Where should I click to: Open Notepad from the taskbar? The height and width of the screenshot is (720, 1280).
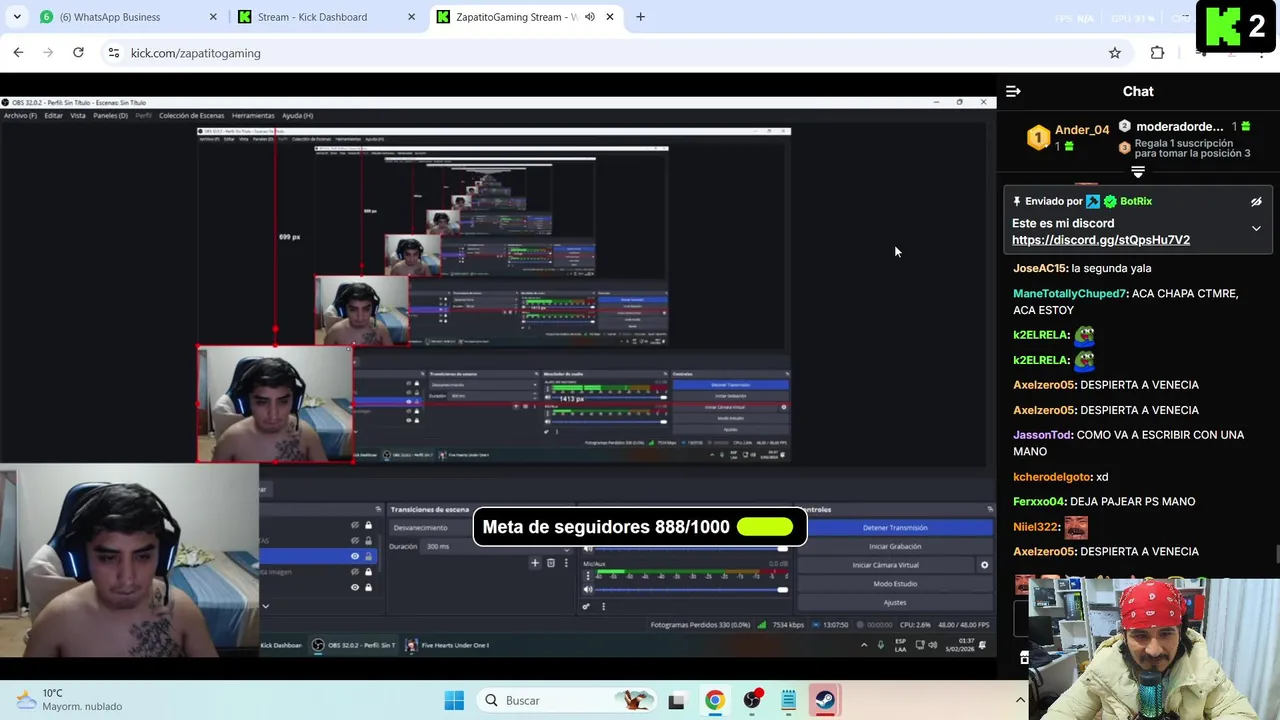point(788,700)
